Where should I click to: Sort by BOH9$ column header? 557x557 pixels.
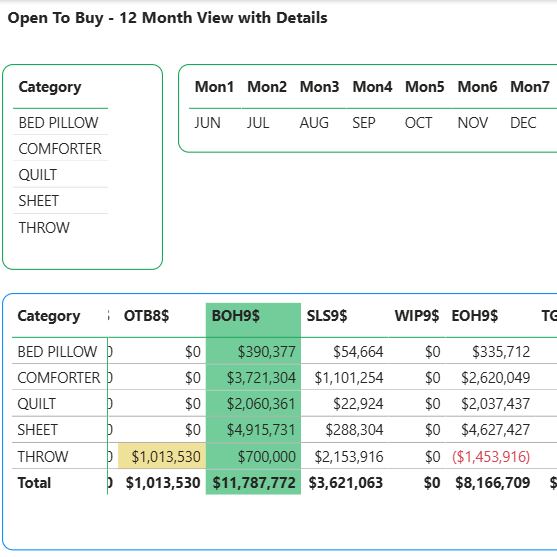coord(236,315)
